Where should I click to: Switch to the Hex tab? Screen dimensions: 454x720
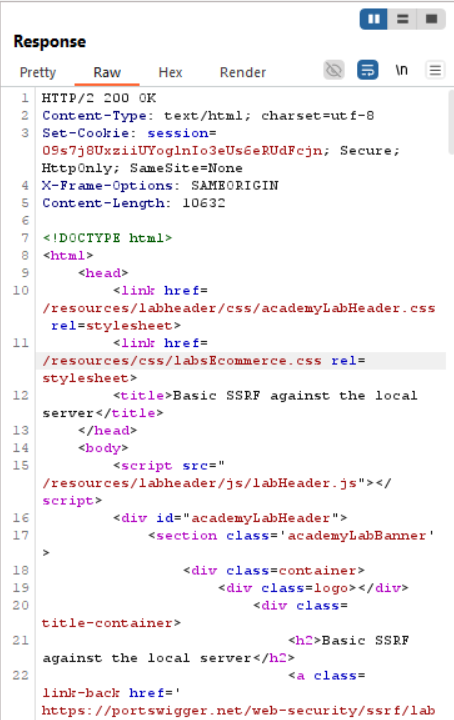170,73
